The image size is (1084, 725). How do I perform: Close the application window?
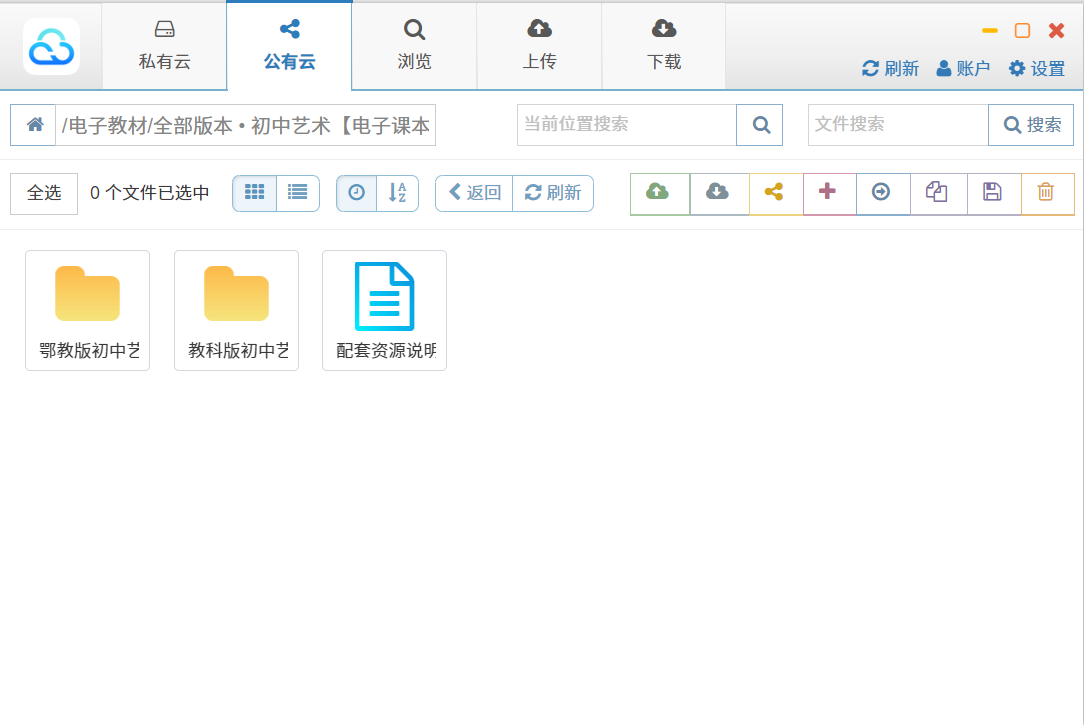(x=1056, y=30)
